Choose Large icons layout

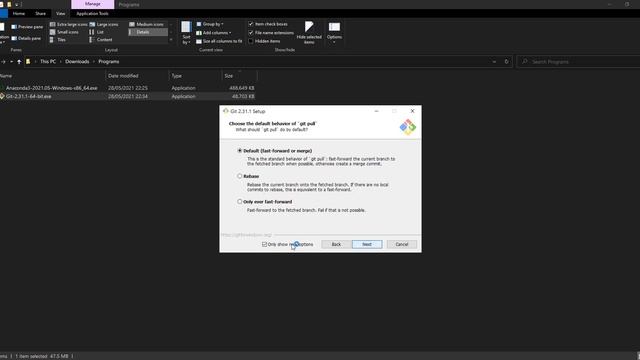coord(104,24)
